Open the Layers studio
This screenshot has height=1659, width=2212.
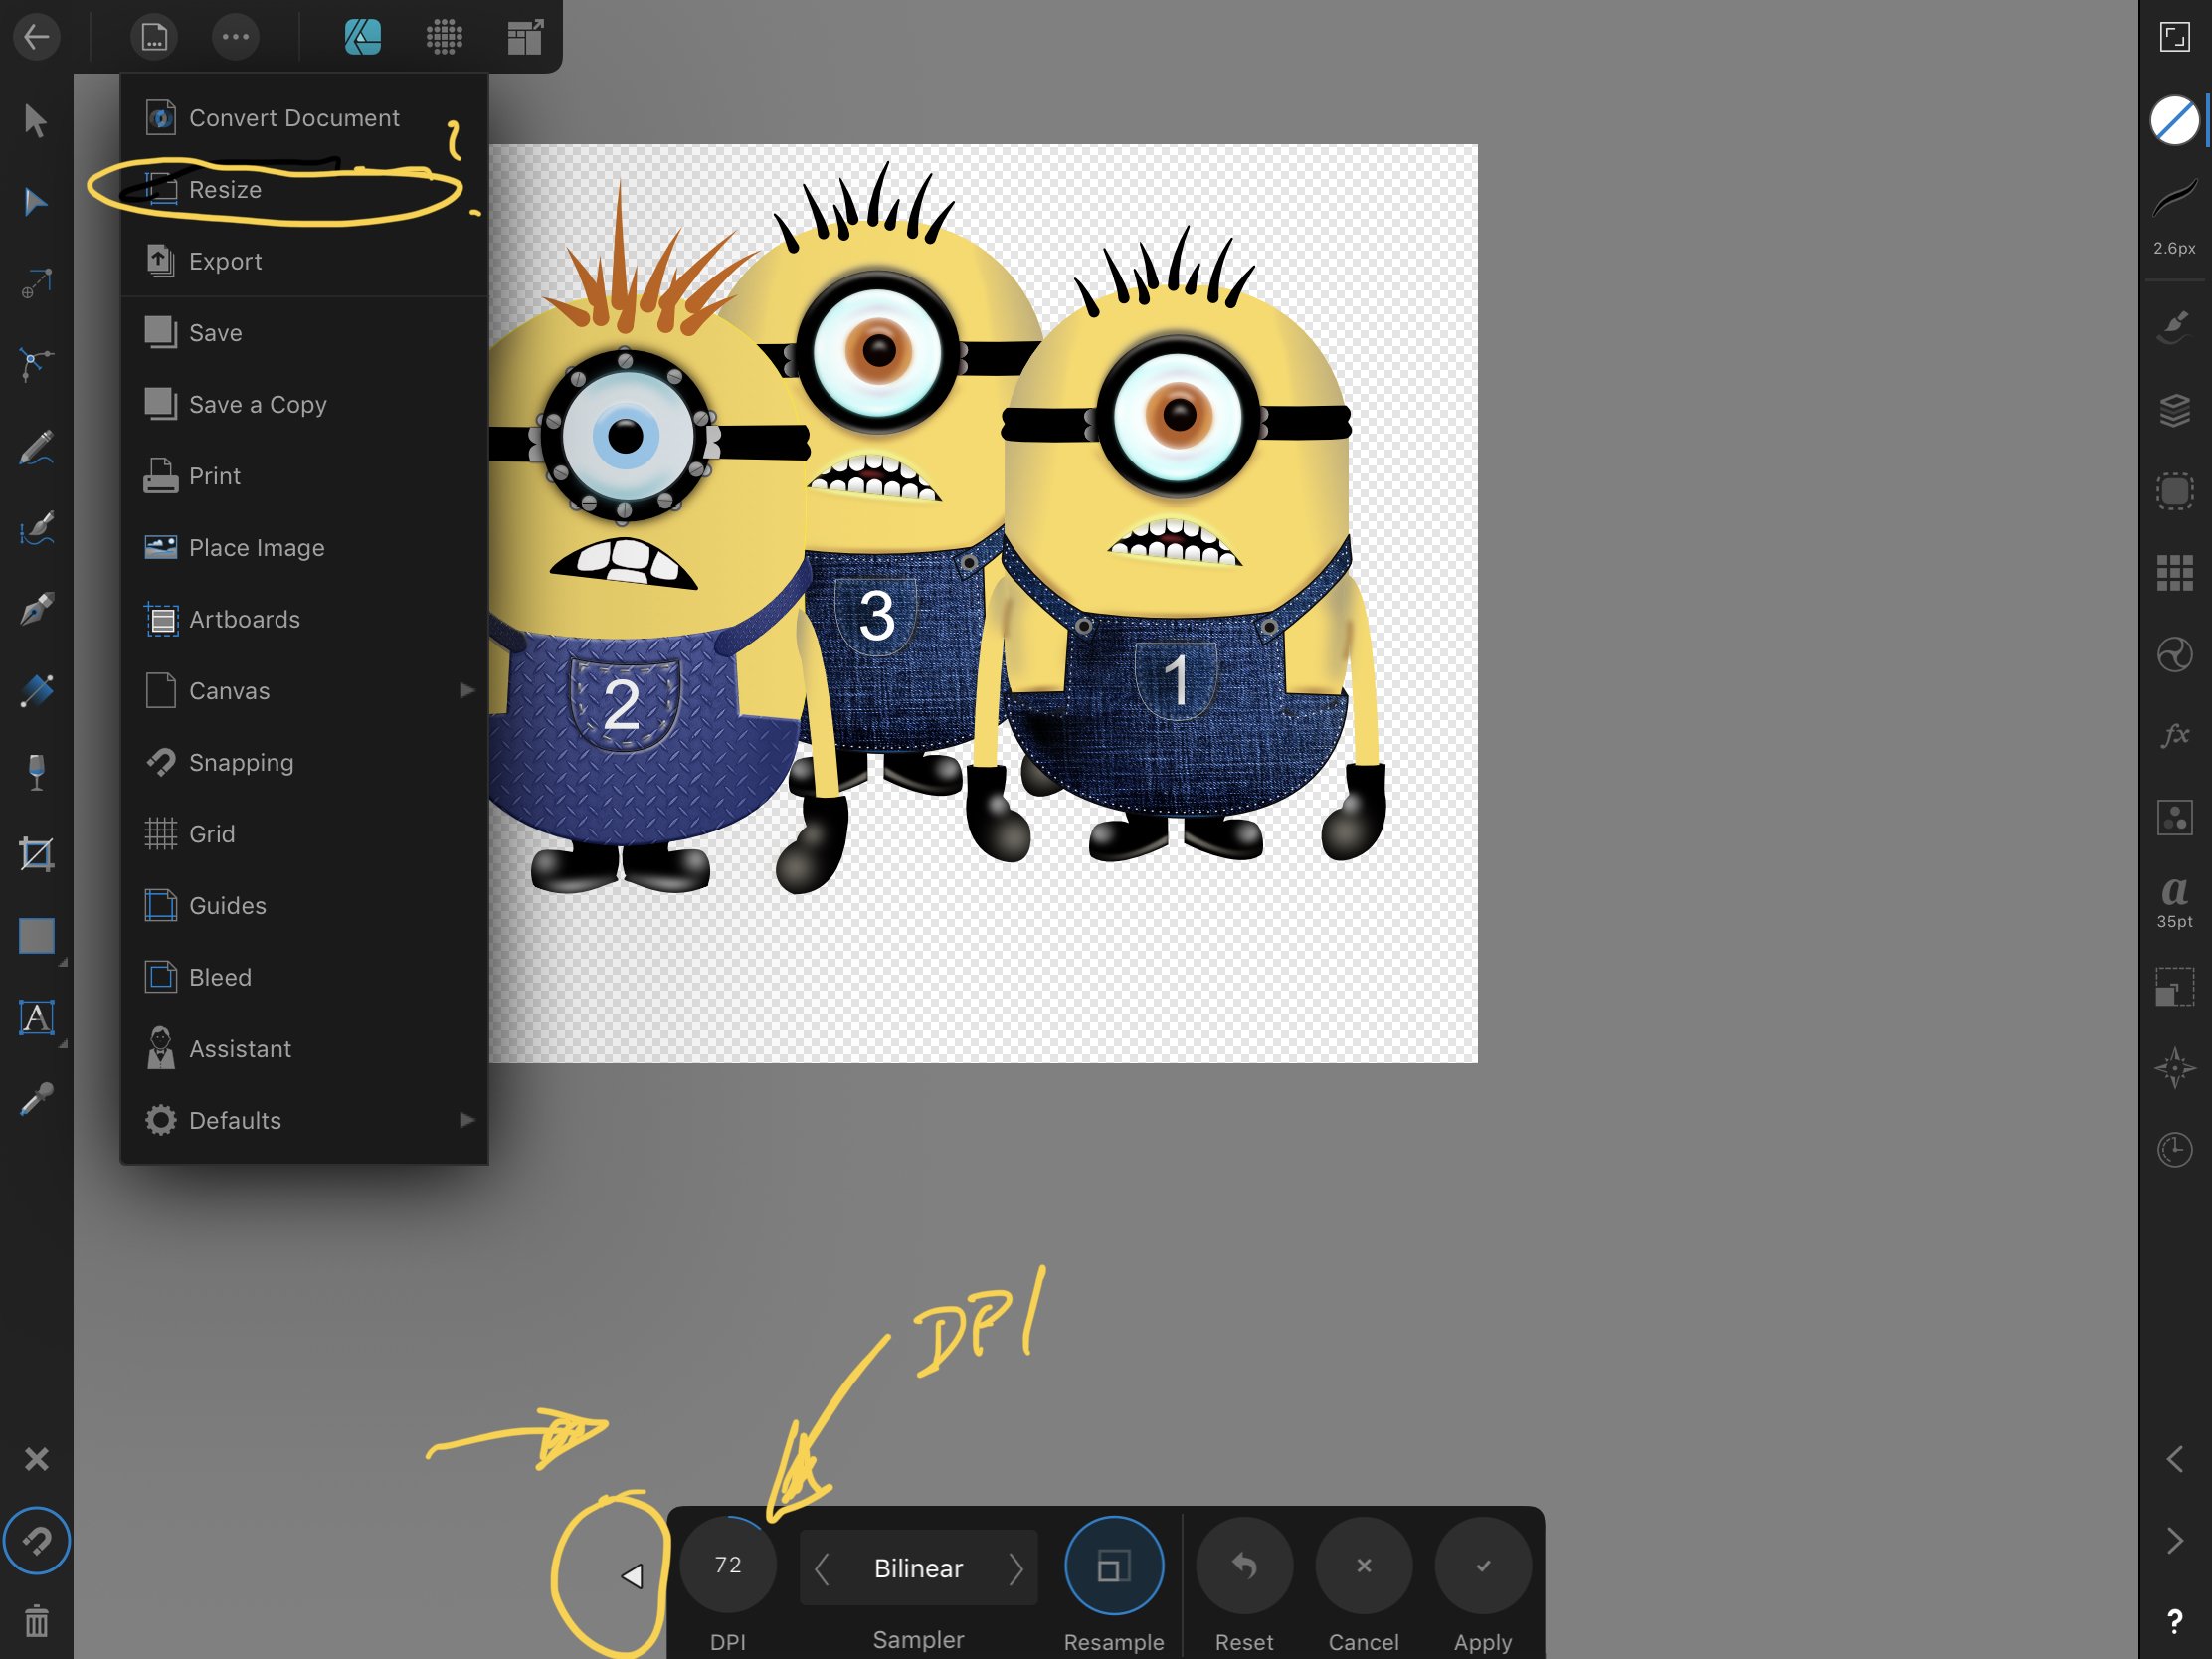(2174, 409)
